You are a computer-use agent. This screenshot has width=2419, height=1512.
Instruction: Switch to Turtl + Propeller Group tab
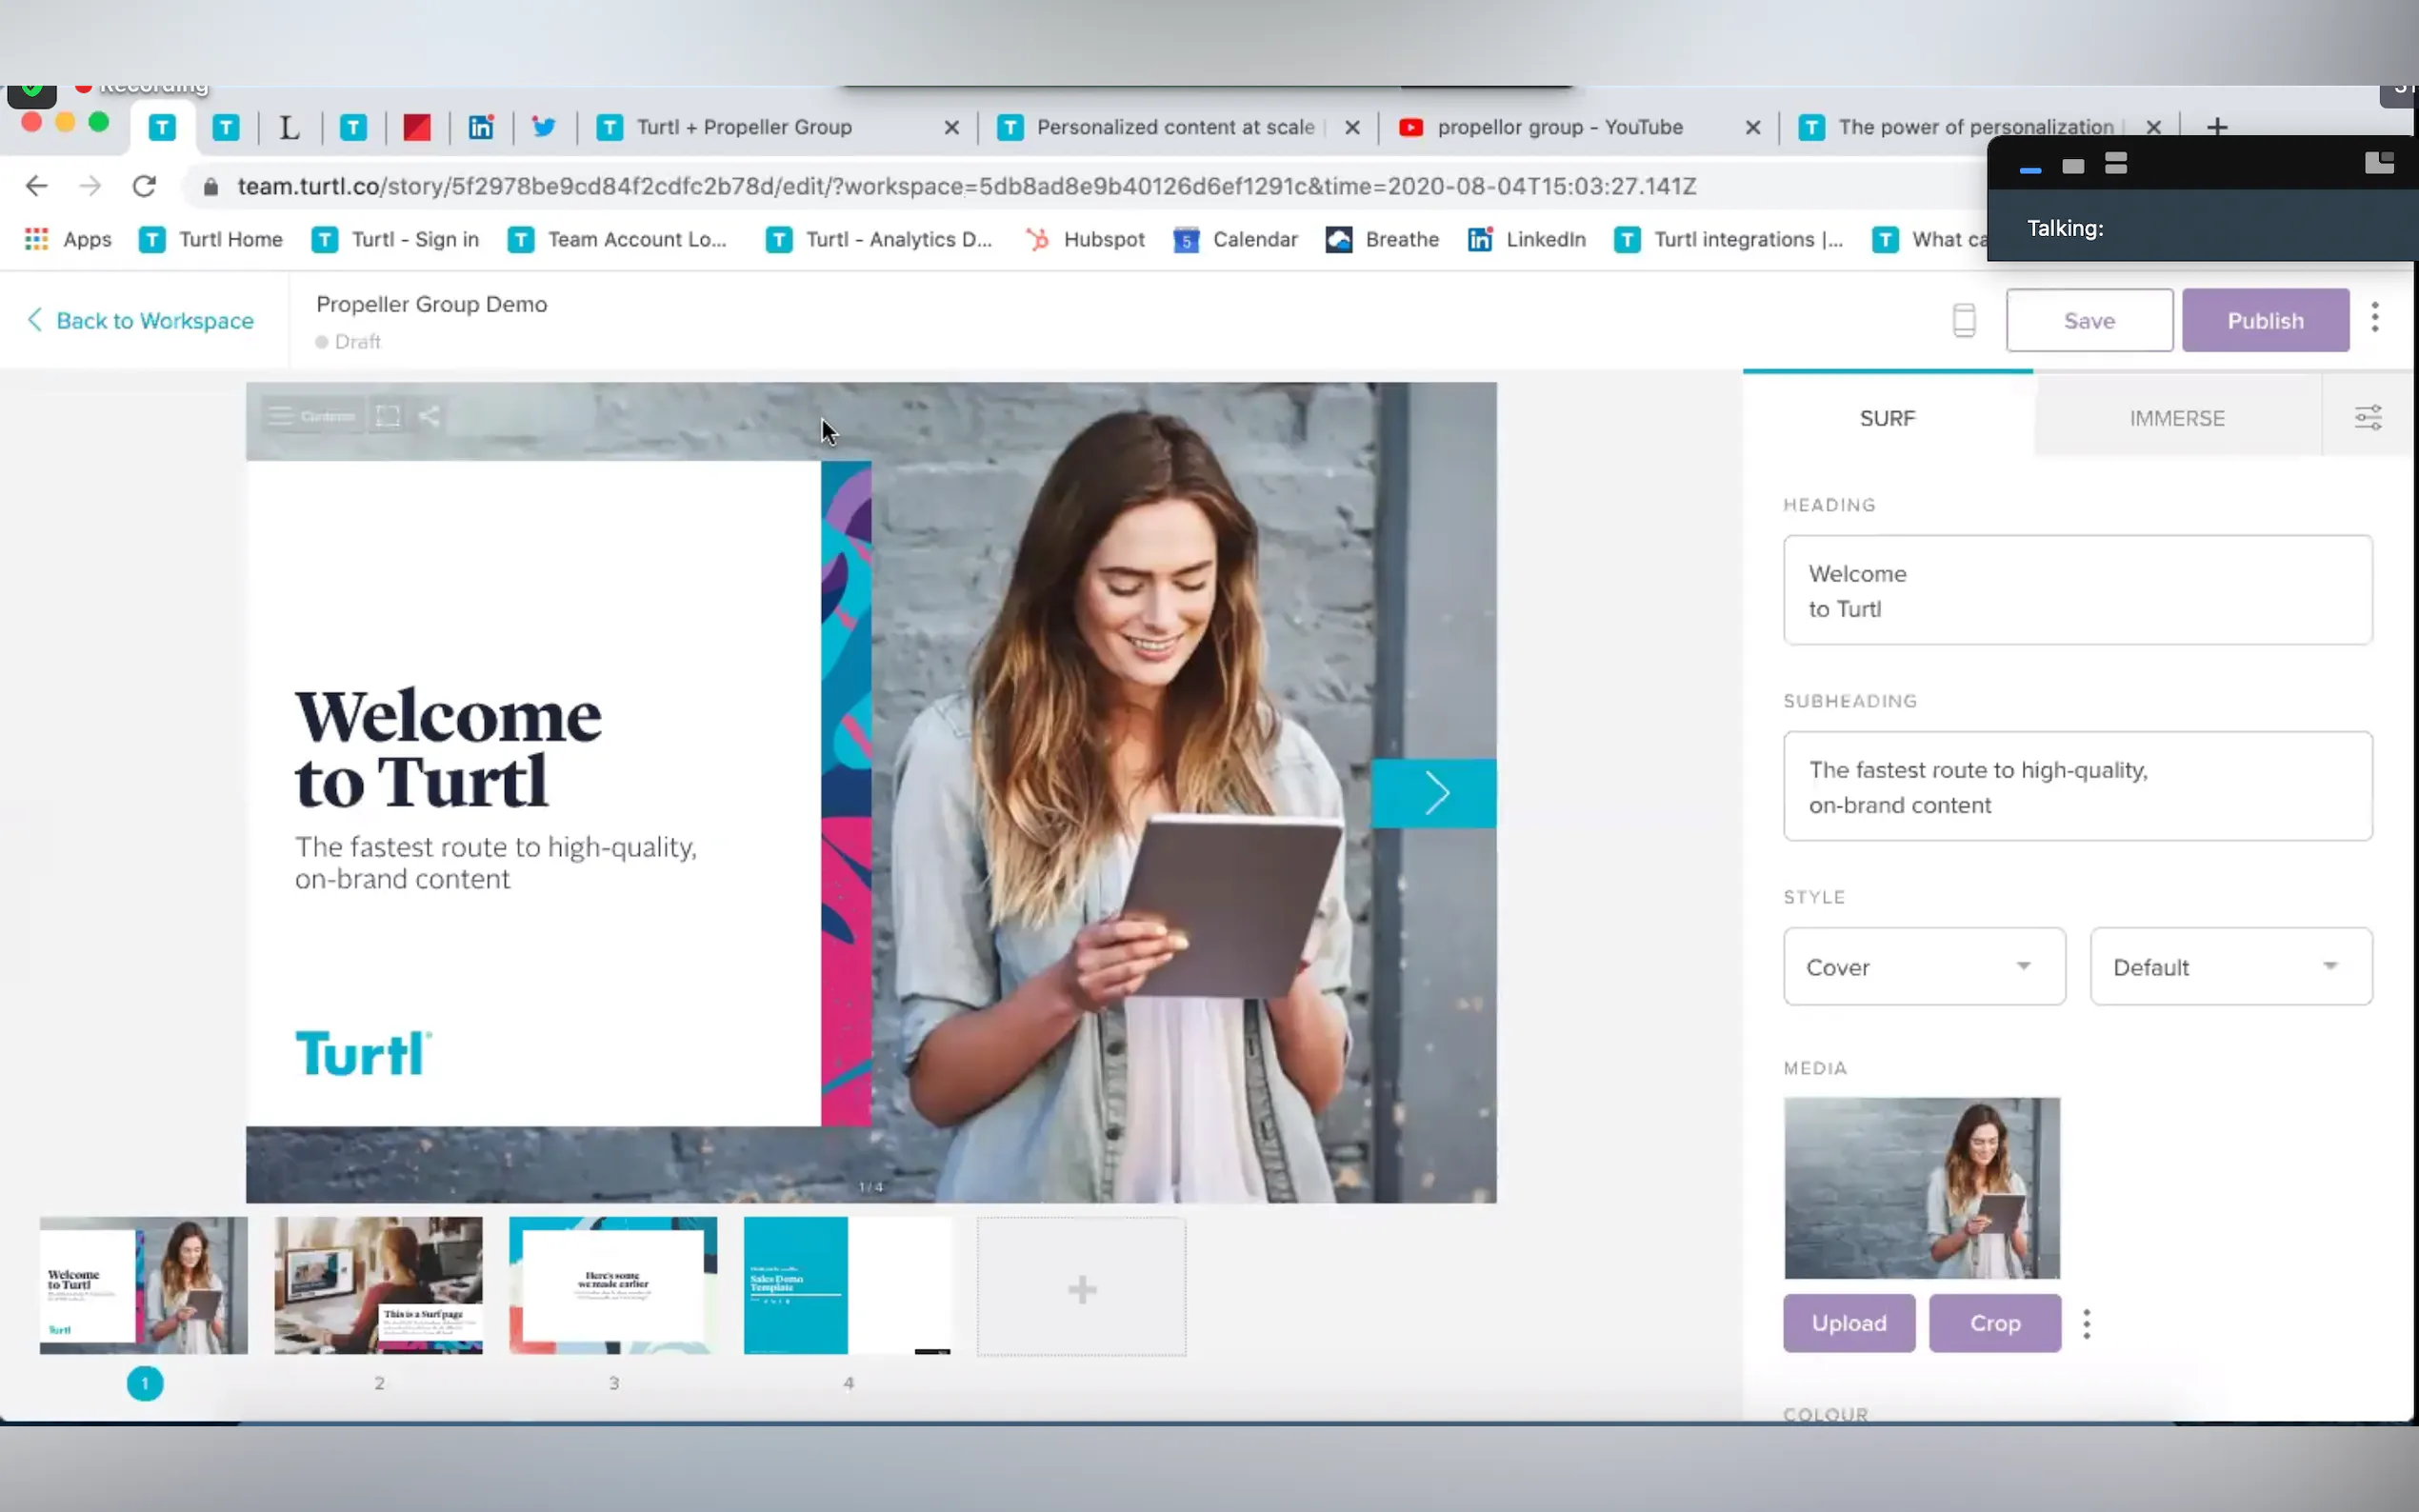tap(743, 127)
